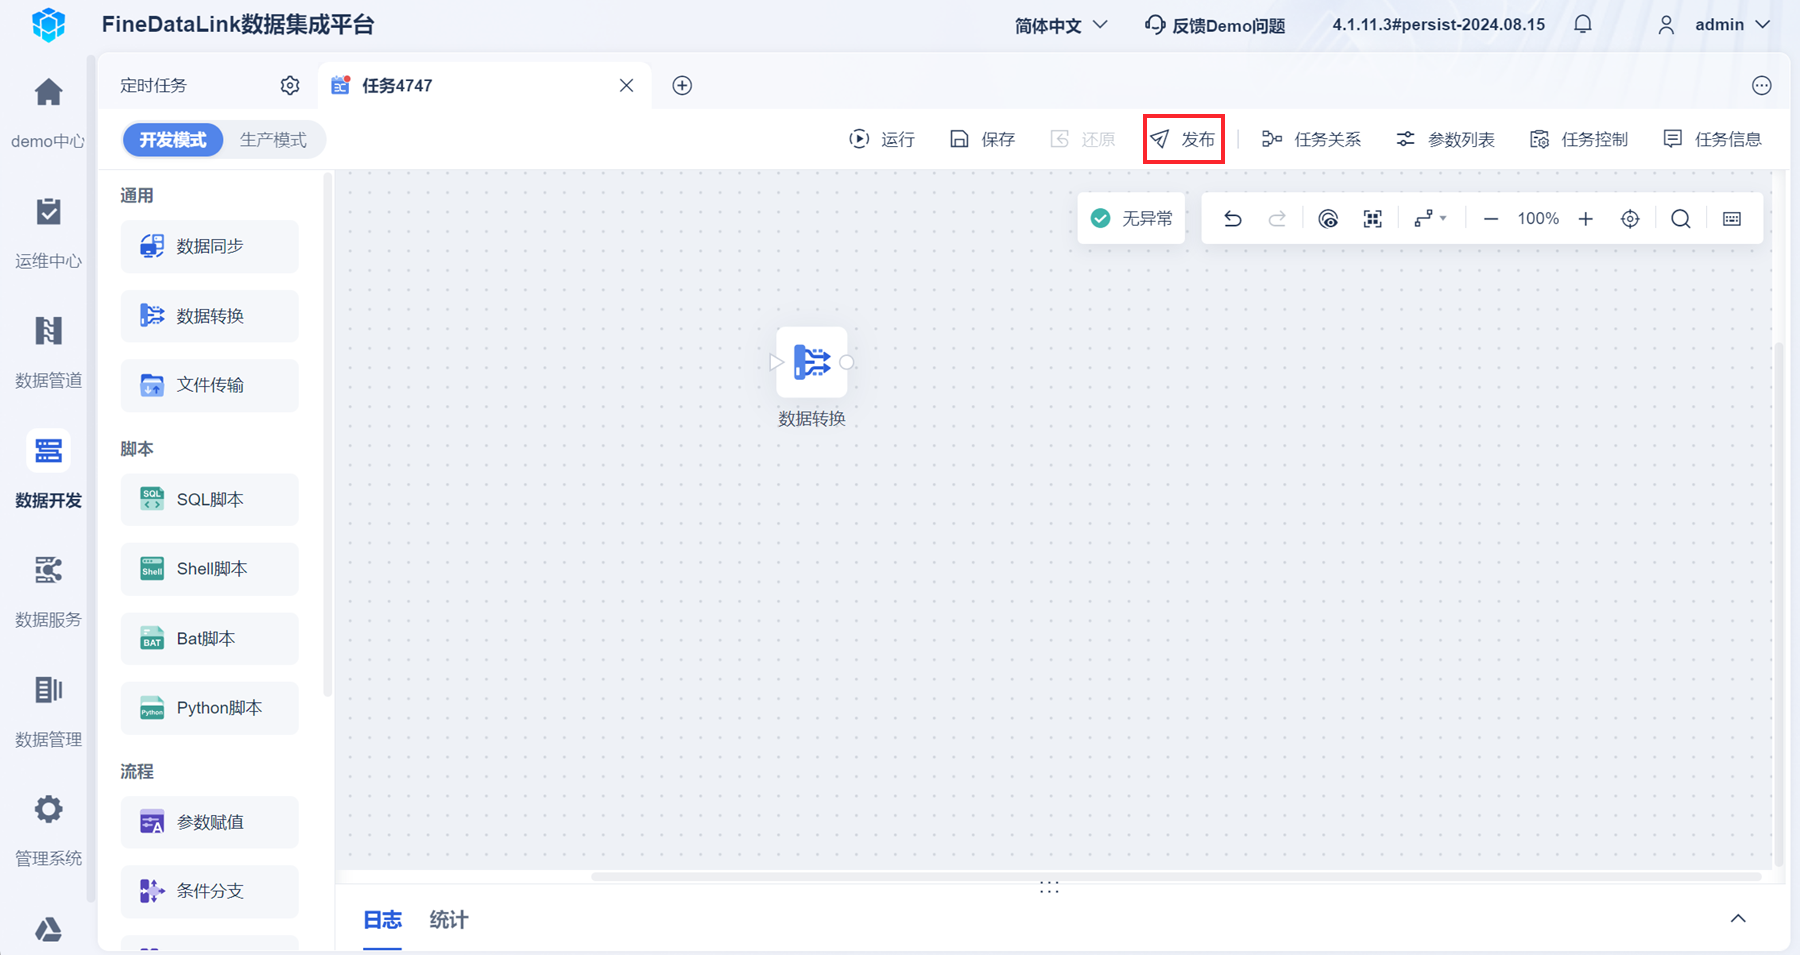
Task: Click the fit-to-screen canvas icon
Action: click(1373, 219)
